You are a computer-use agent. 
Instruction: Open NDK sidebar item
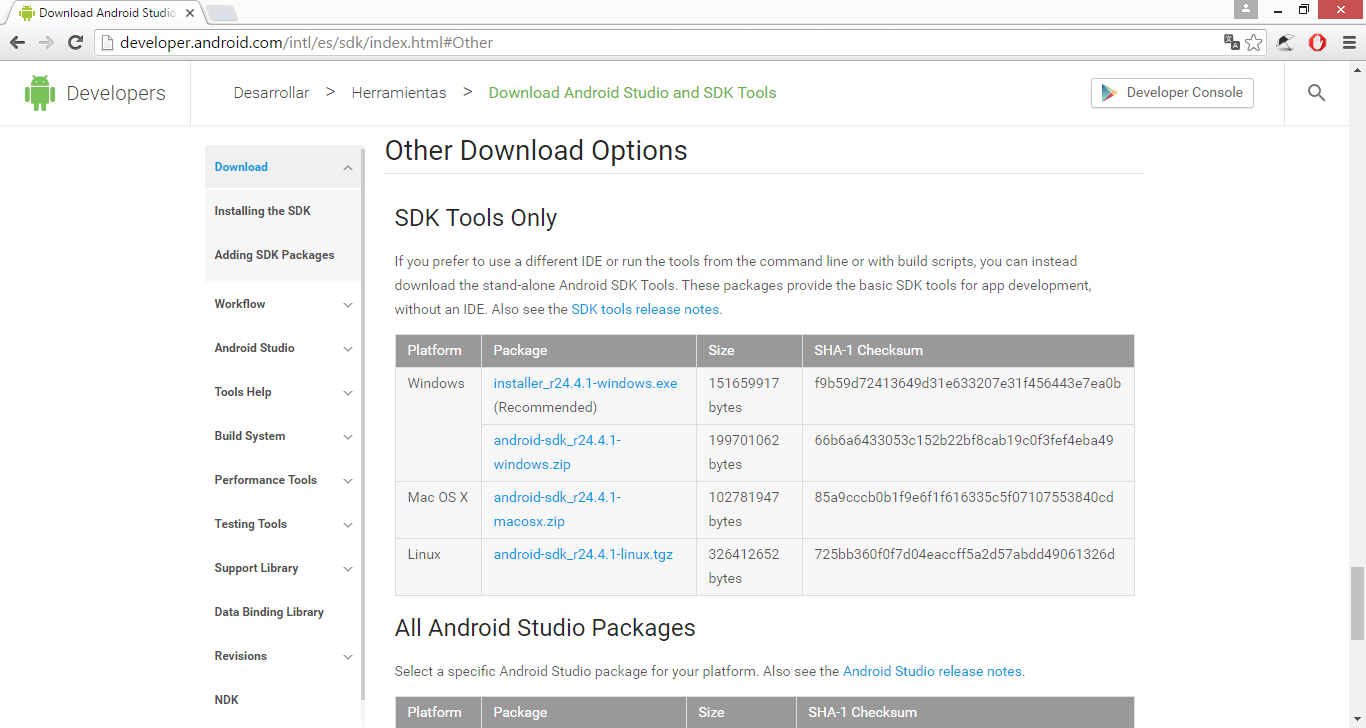pyautogui.click(x=226, y=700)
